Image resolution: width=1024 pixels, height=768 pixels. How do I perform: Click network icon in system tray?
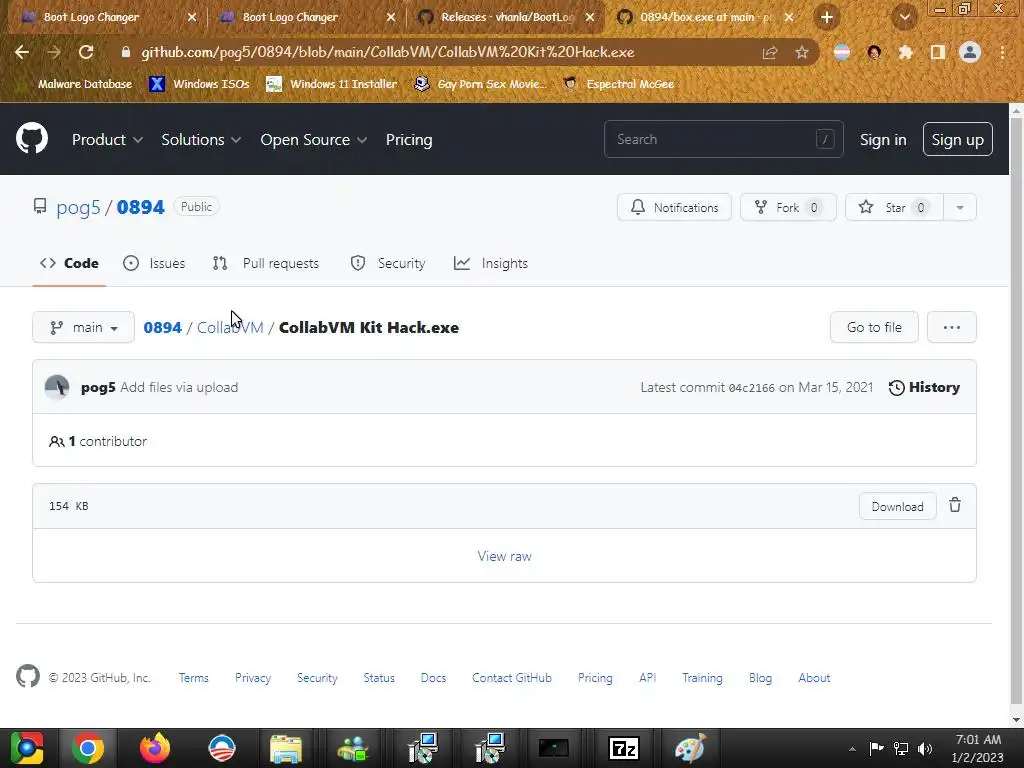901,749
